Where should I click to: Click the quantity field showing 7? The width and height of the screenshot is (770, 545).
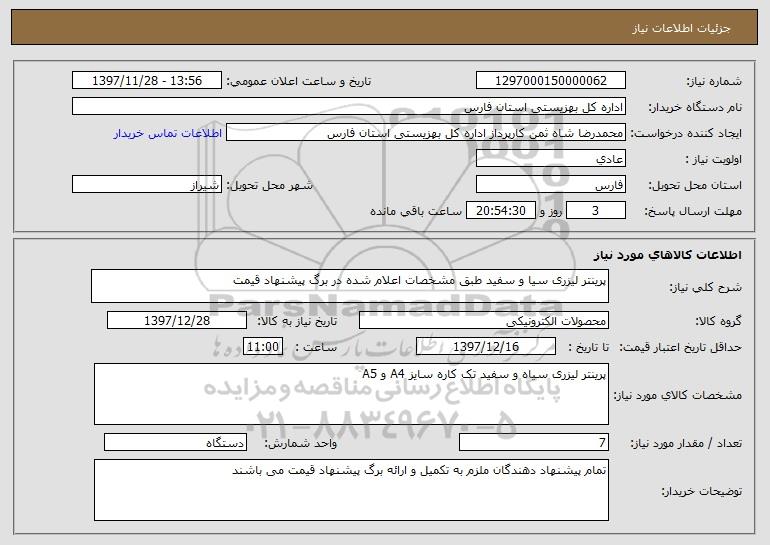(534, 442)
